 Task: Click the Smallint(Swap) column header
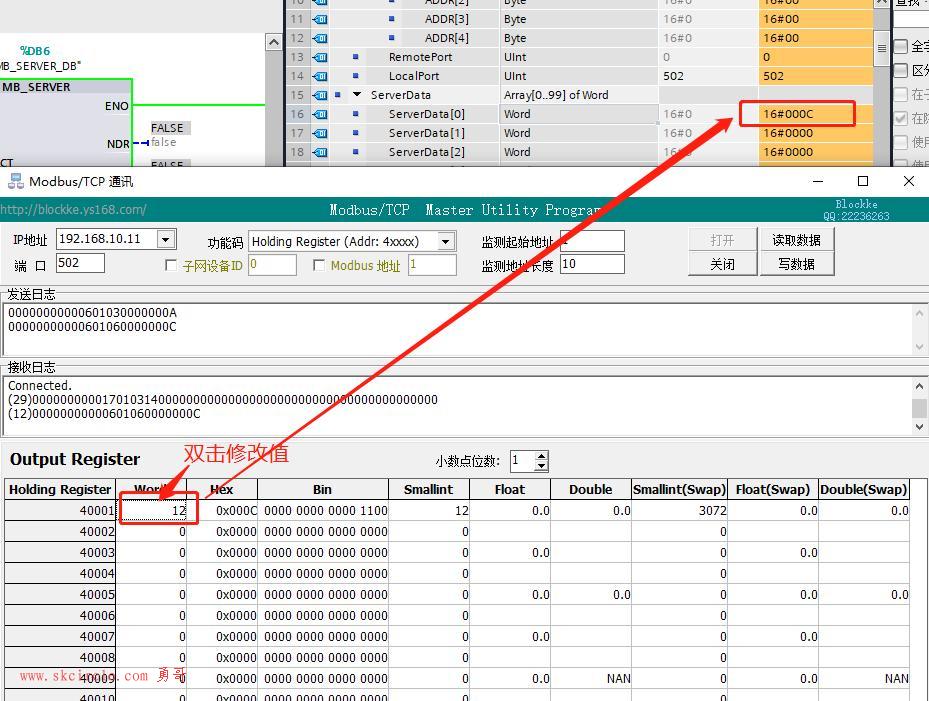(680, 489)
